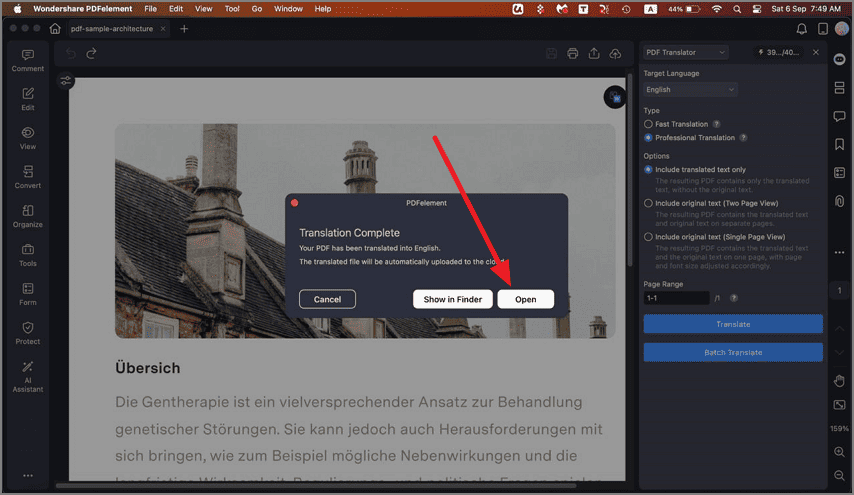Open the Edit menu in menu bar
This screenshot has width=854, height=495.
tap(176, 9)
